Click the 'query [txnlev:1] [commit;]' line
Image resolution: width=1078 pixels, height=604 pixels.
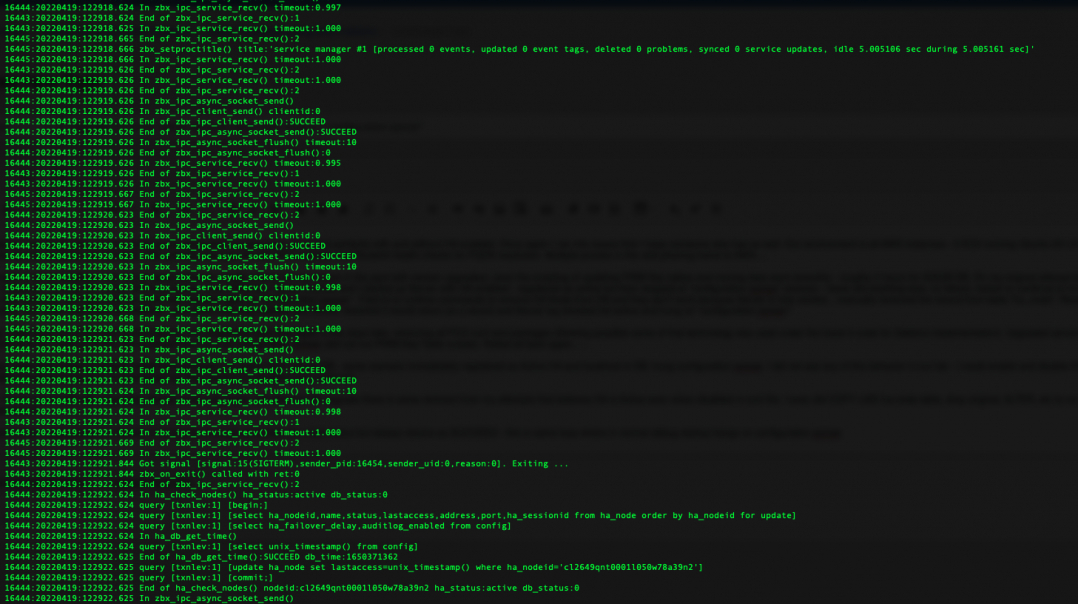pos(139,577)
